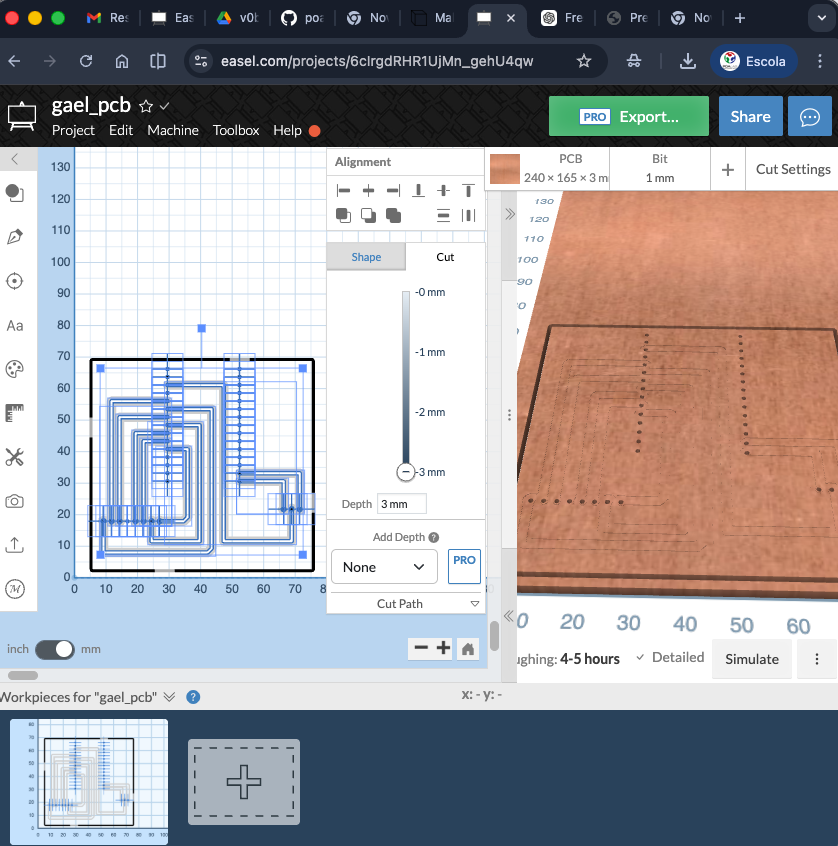Distribute selected shapes vertically
The image size is (838, 846).
(x=443, y=216)
